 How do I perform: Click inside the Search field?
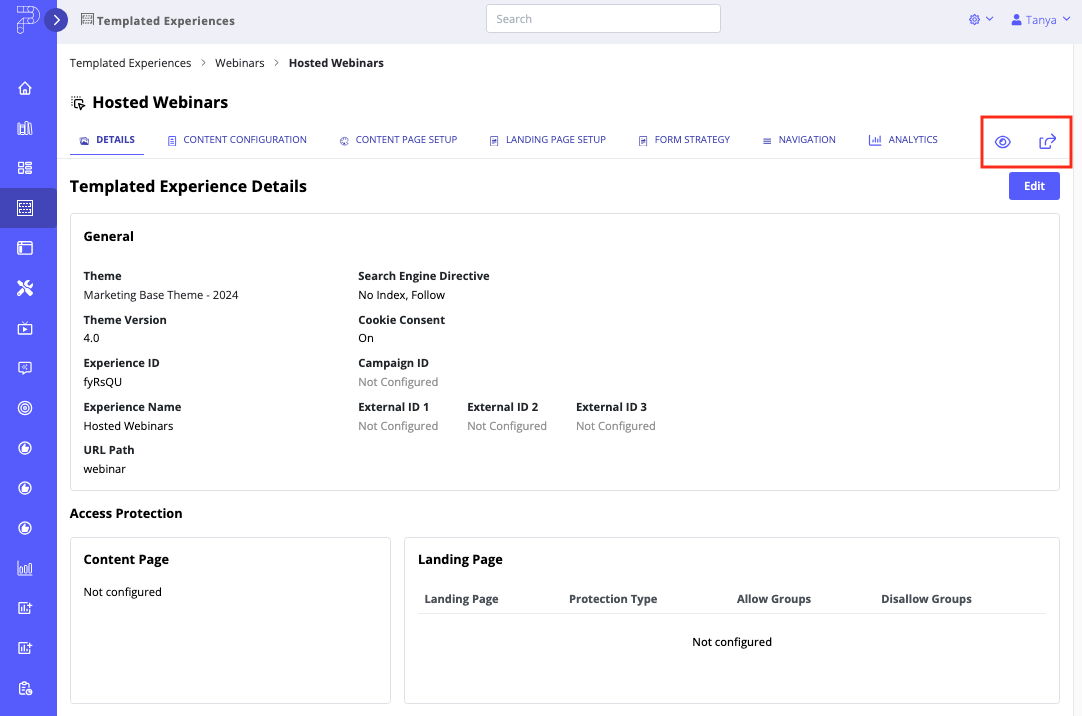point(602,18)
